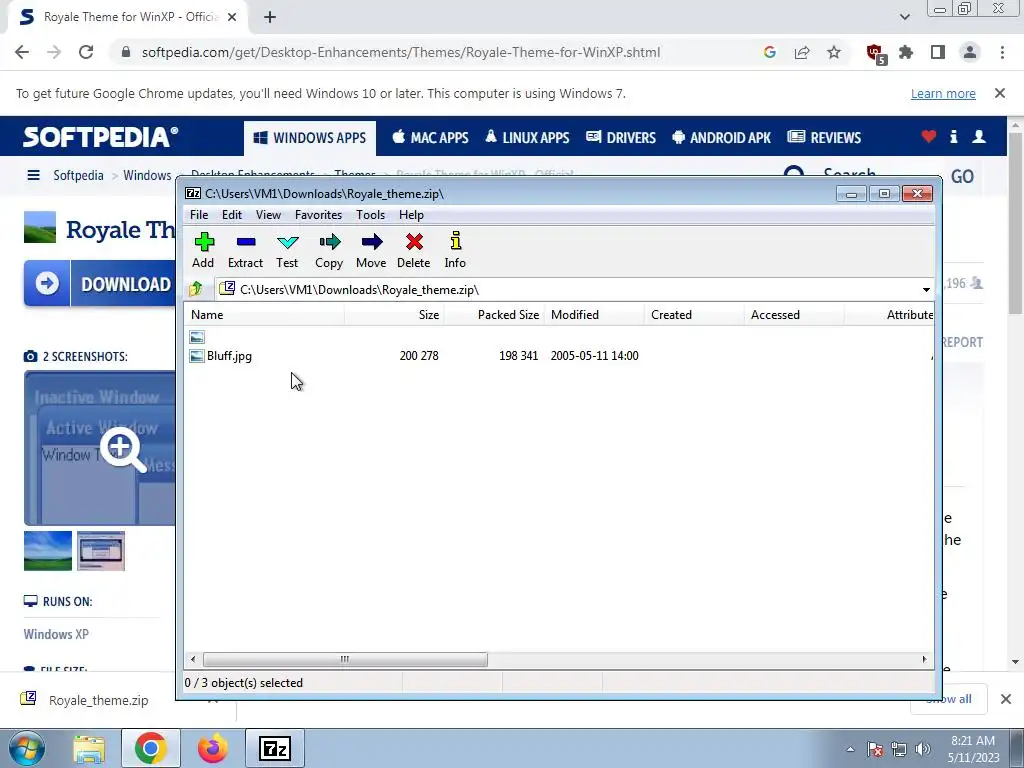Open the Tools menu in 7-Zip

[370, 215]
